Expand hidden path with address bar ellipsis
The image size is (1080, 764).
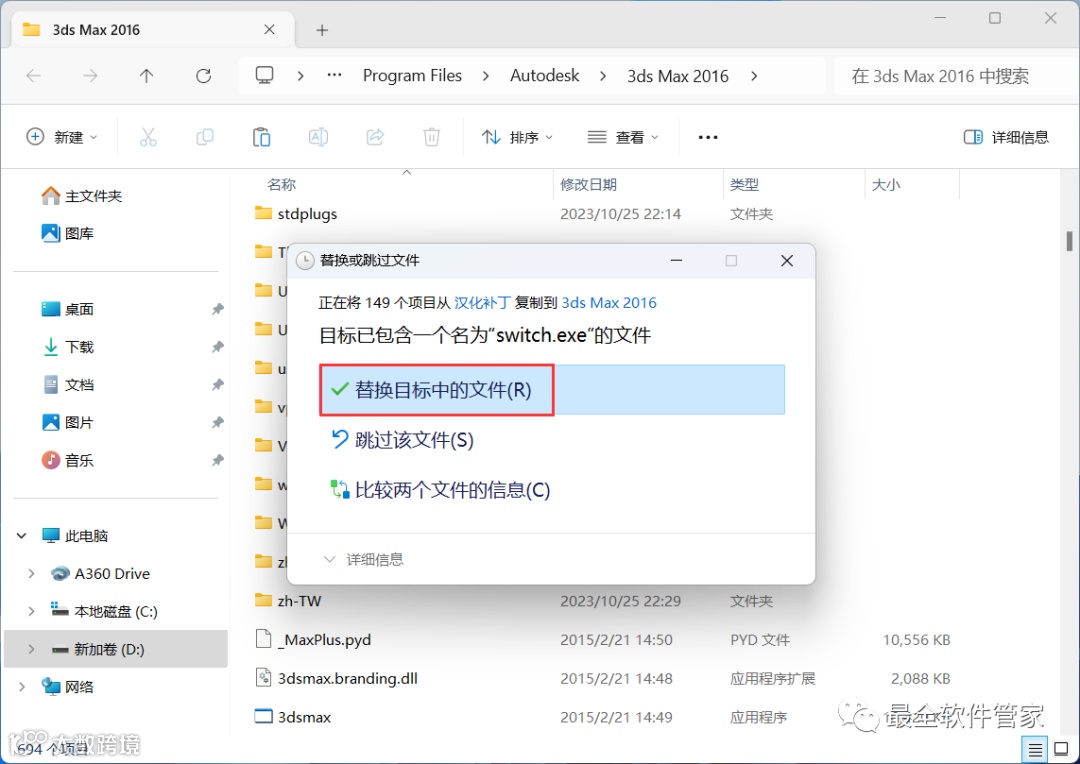click(334, 75)
